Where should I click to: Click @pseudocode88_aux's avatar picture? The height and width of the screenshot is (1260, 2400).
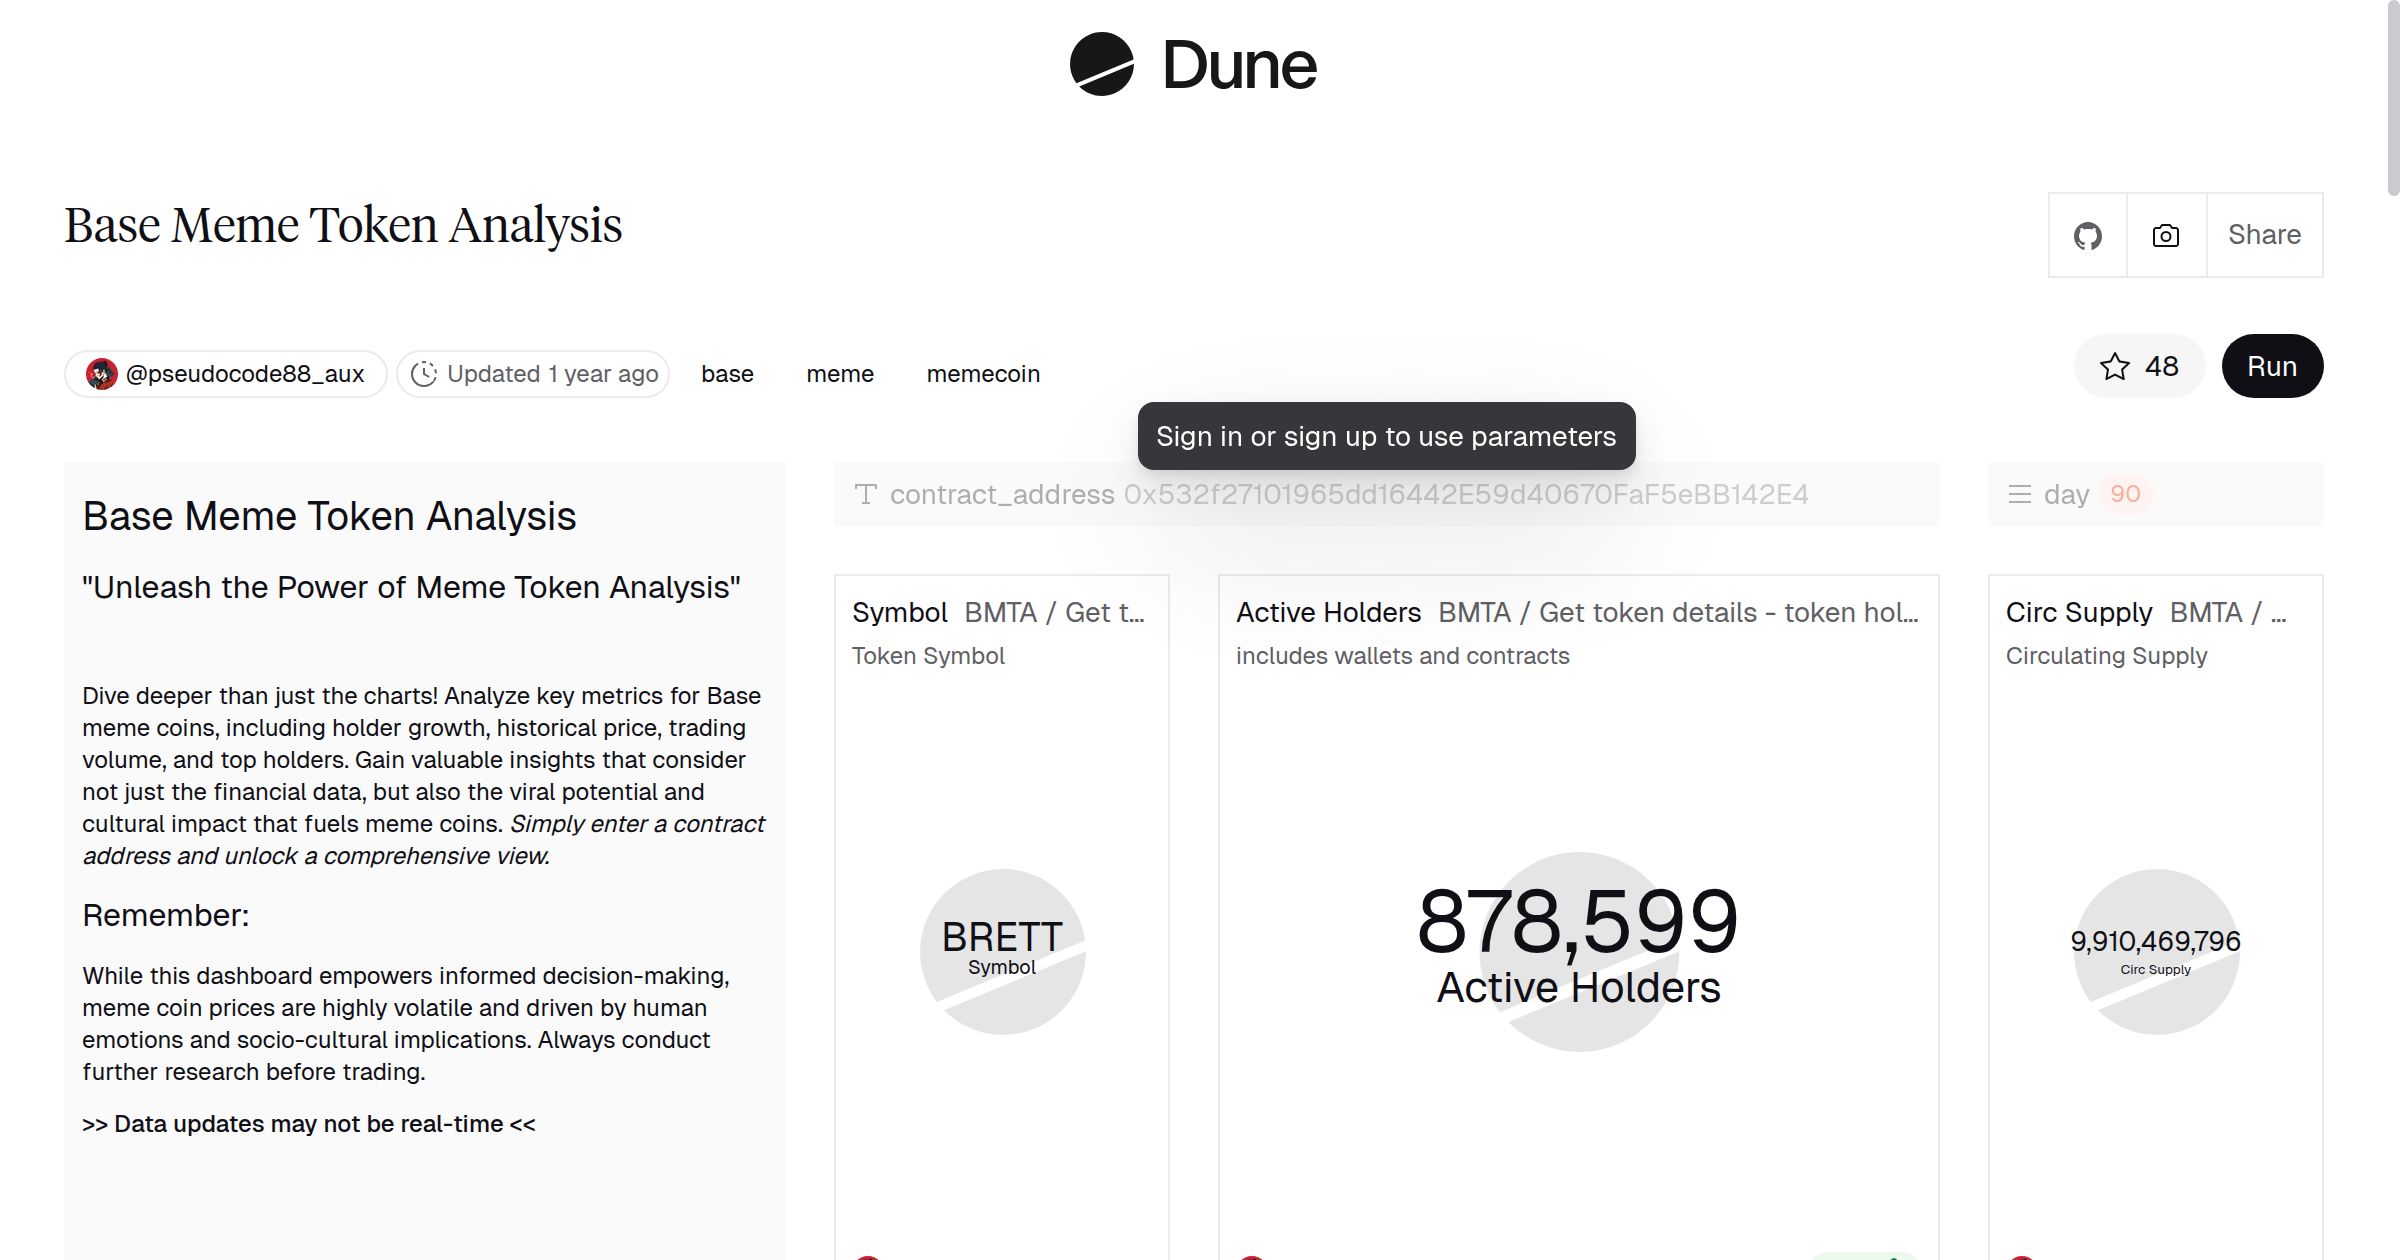[103, 372]
